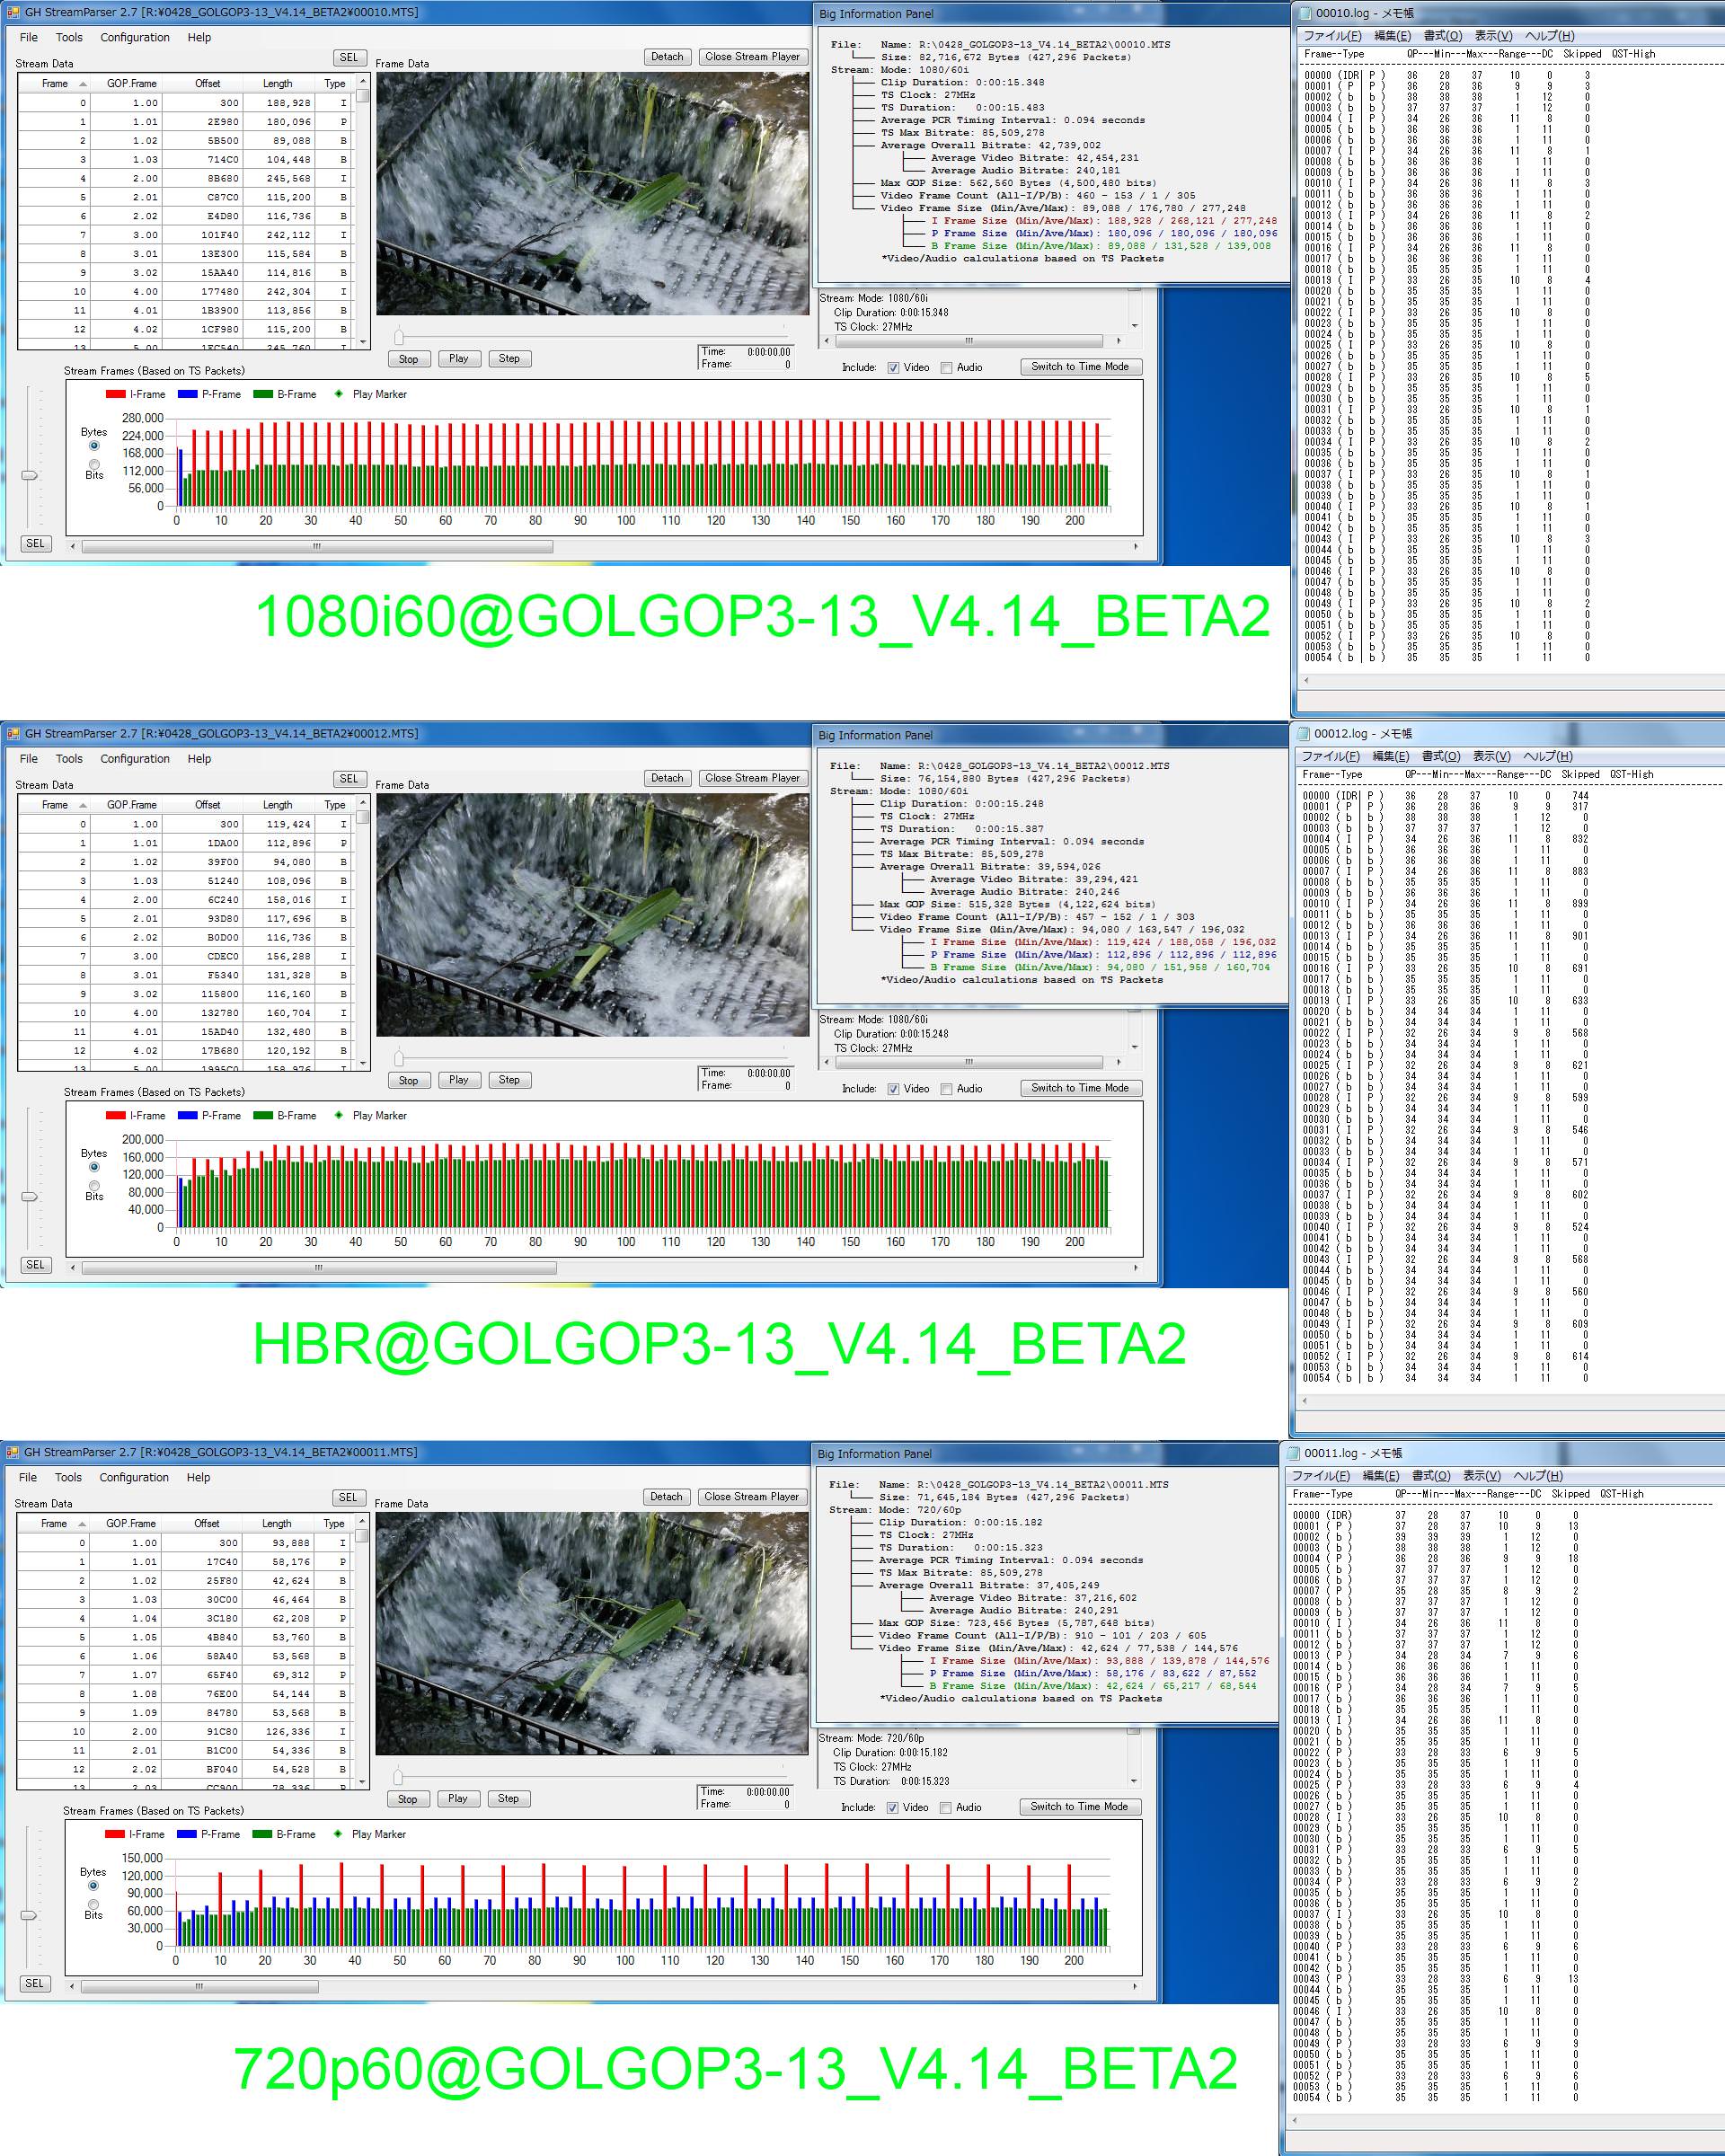Click Play Marker legend diamond in 00012.MTS window
1725x2156 pixels.
click(338, 1115)
